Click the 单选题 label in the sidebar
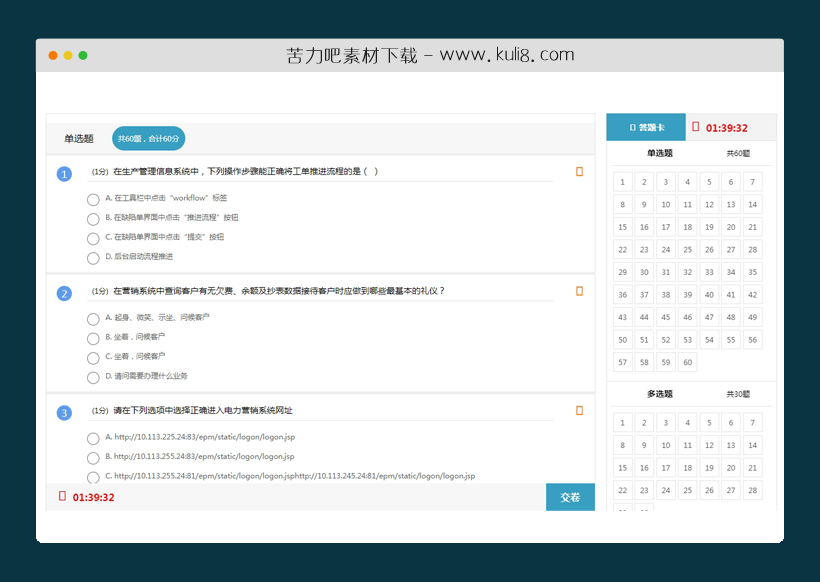The width and height of the screenshot is (820, 582). [x=662, y=152]
